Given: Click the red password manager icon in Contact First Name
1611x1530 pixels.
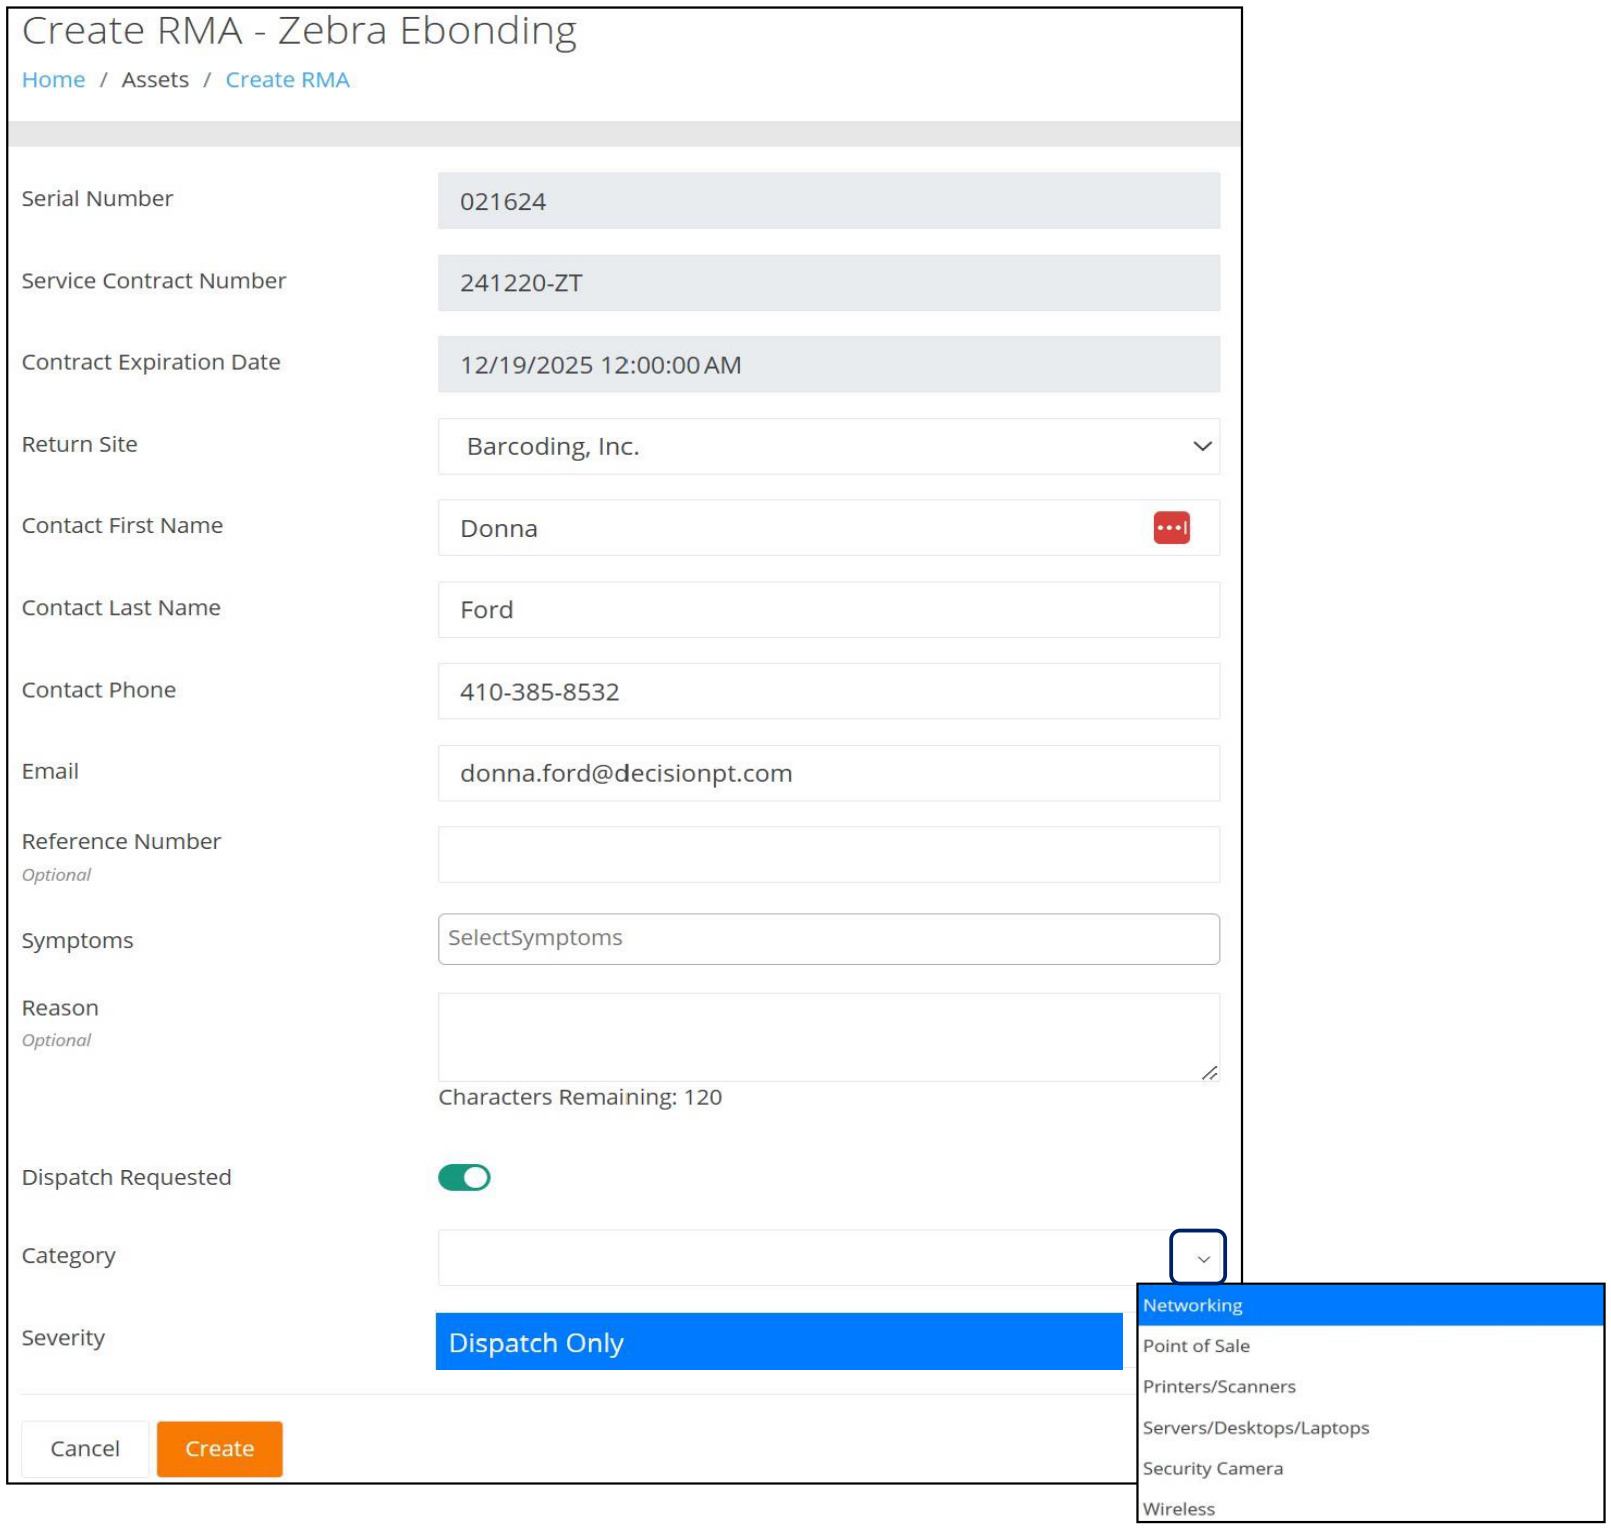Looking at the screenshot, I should (1171, 527).
